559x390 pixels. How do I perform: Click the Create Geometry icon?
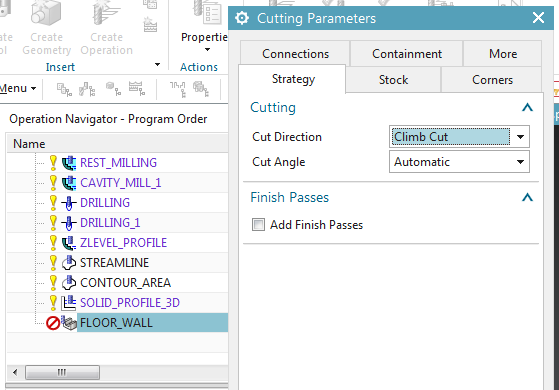[46, 14]
